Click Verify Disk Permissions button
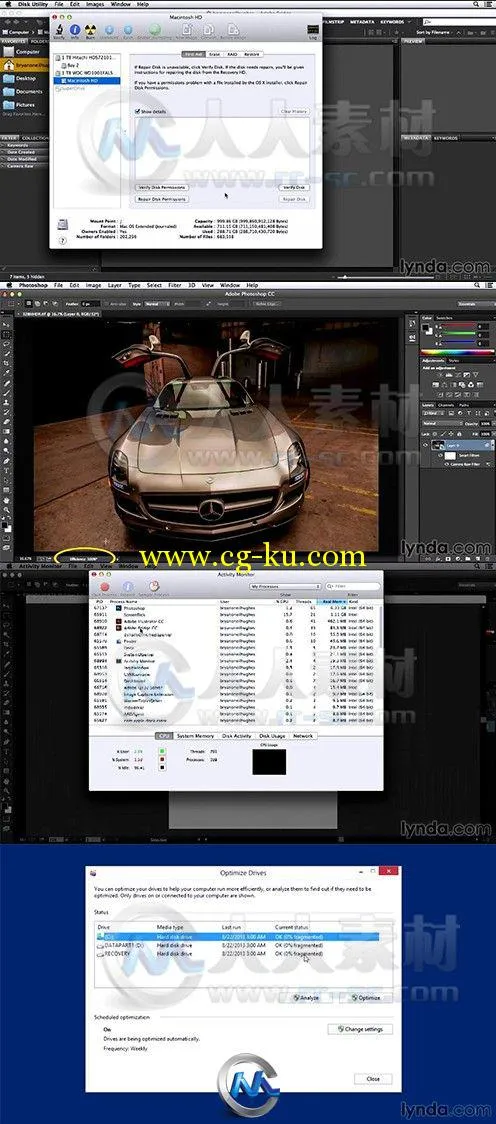The image size is (496, 1124). click(161, 187)
